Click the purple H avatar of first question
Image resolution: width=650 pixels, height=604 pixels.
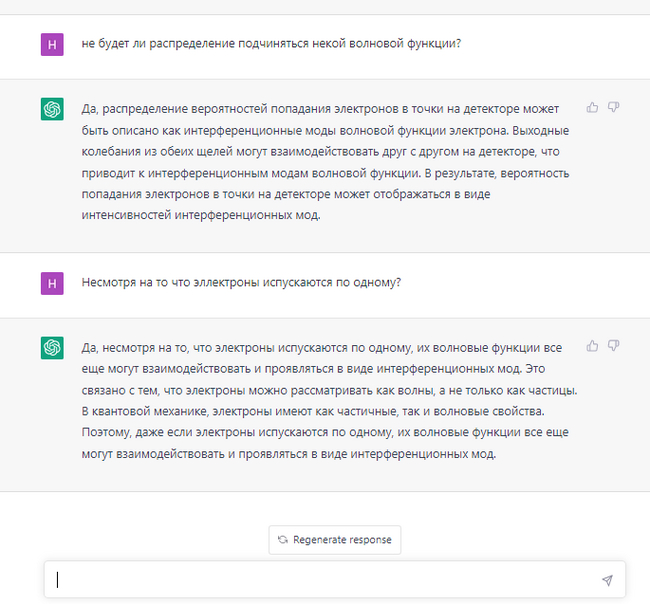[x=52, y=44]
